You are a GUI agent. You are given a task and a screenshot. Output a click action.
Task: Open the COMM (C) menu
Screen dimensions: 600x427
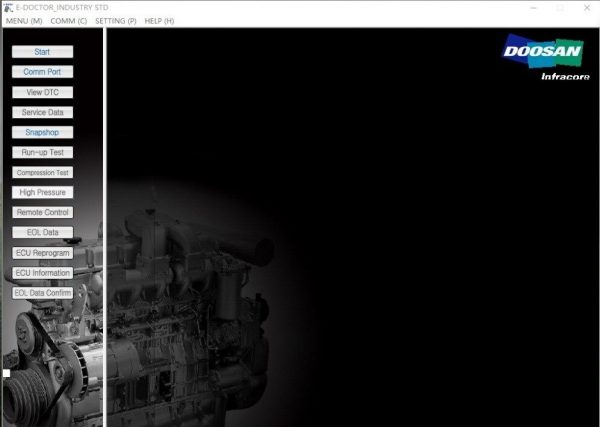[69, 21]
